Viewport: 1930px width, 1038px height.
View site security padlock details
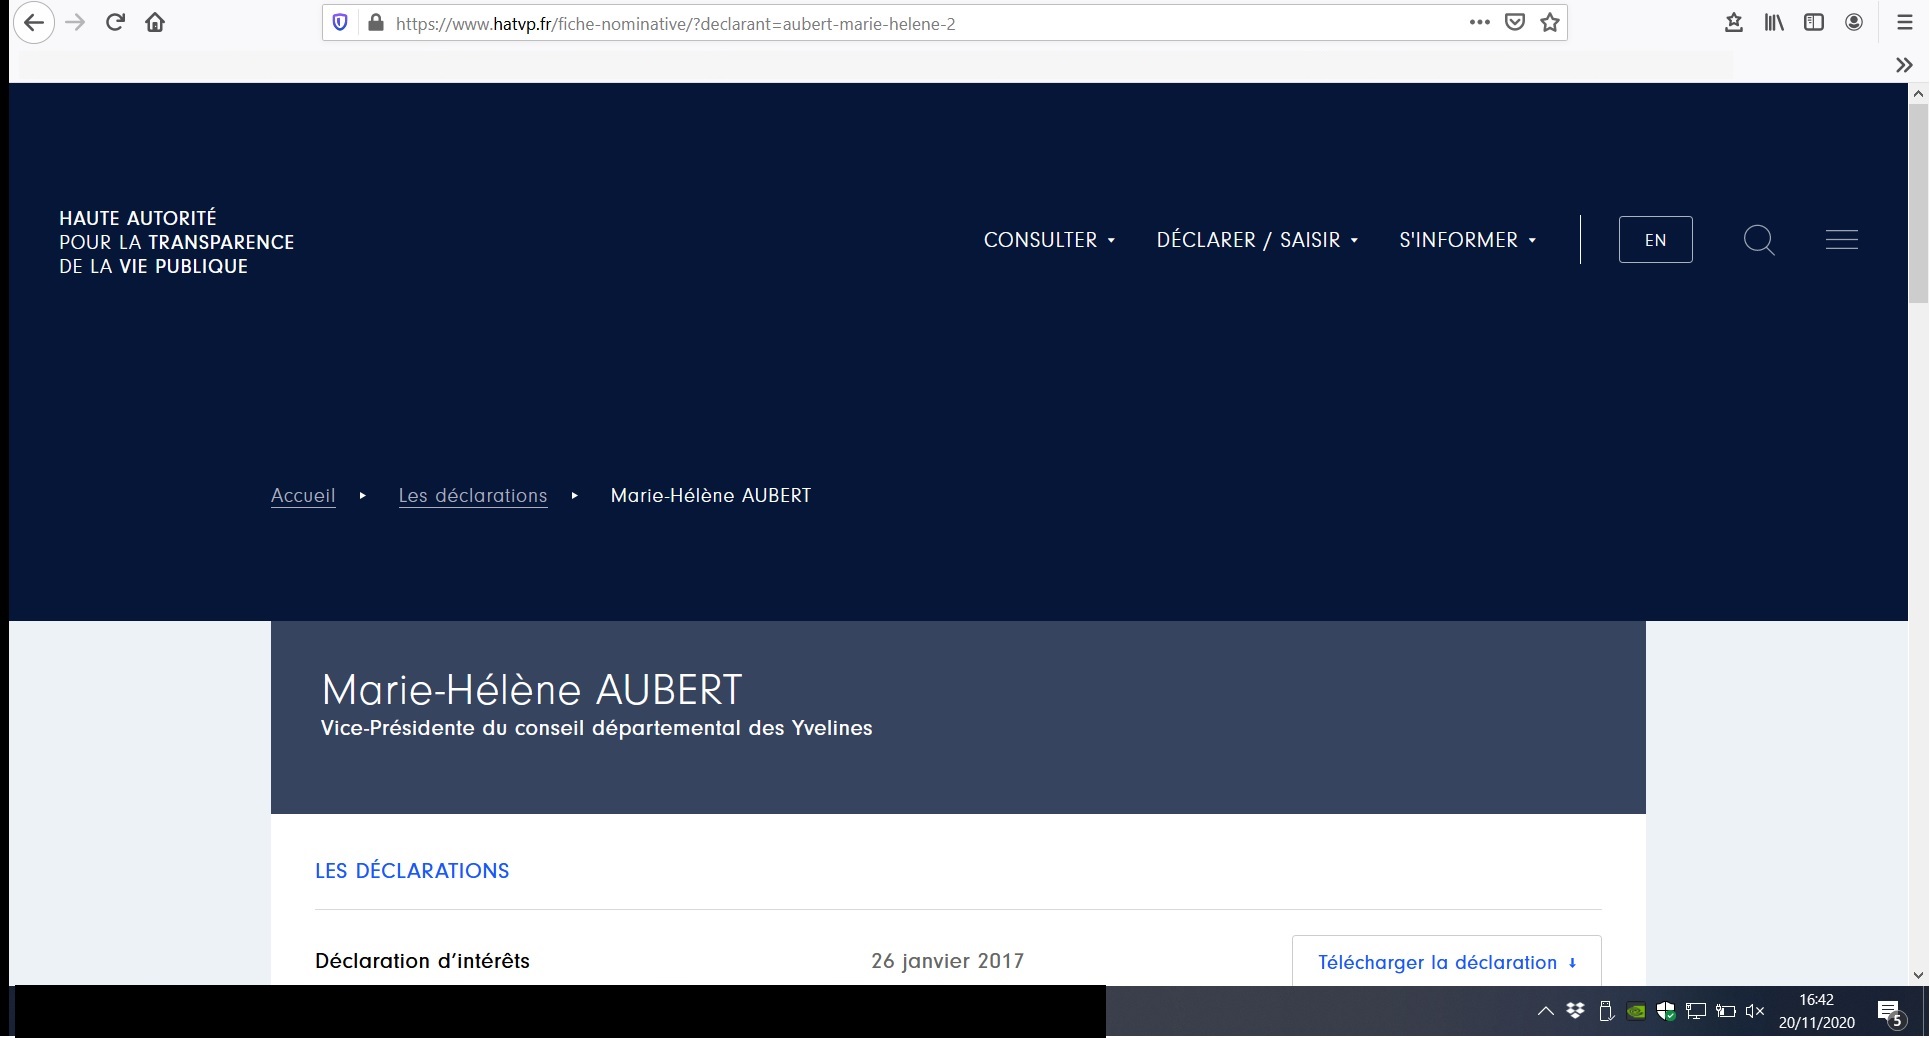click(x=376, y=23)
